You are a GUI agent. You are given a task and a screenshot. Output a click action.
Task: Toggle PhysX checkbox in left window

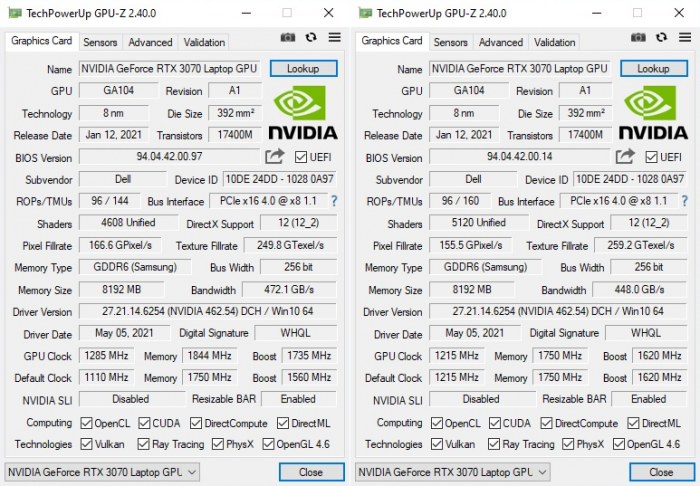coord(218,444)
